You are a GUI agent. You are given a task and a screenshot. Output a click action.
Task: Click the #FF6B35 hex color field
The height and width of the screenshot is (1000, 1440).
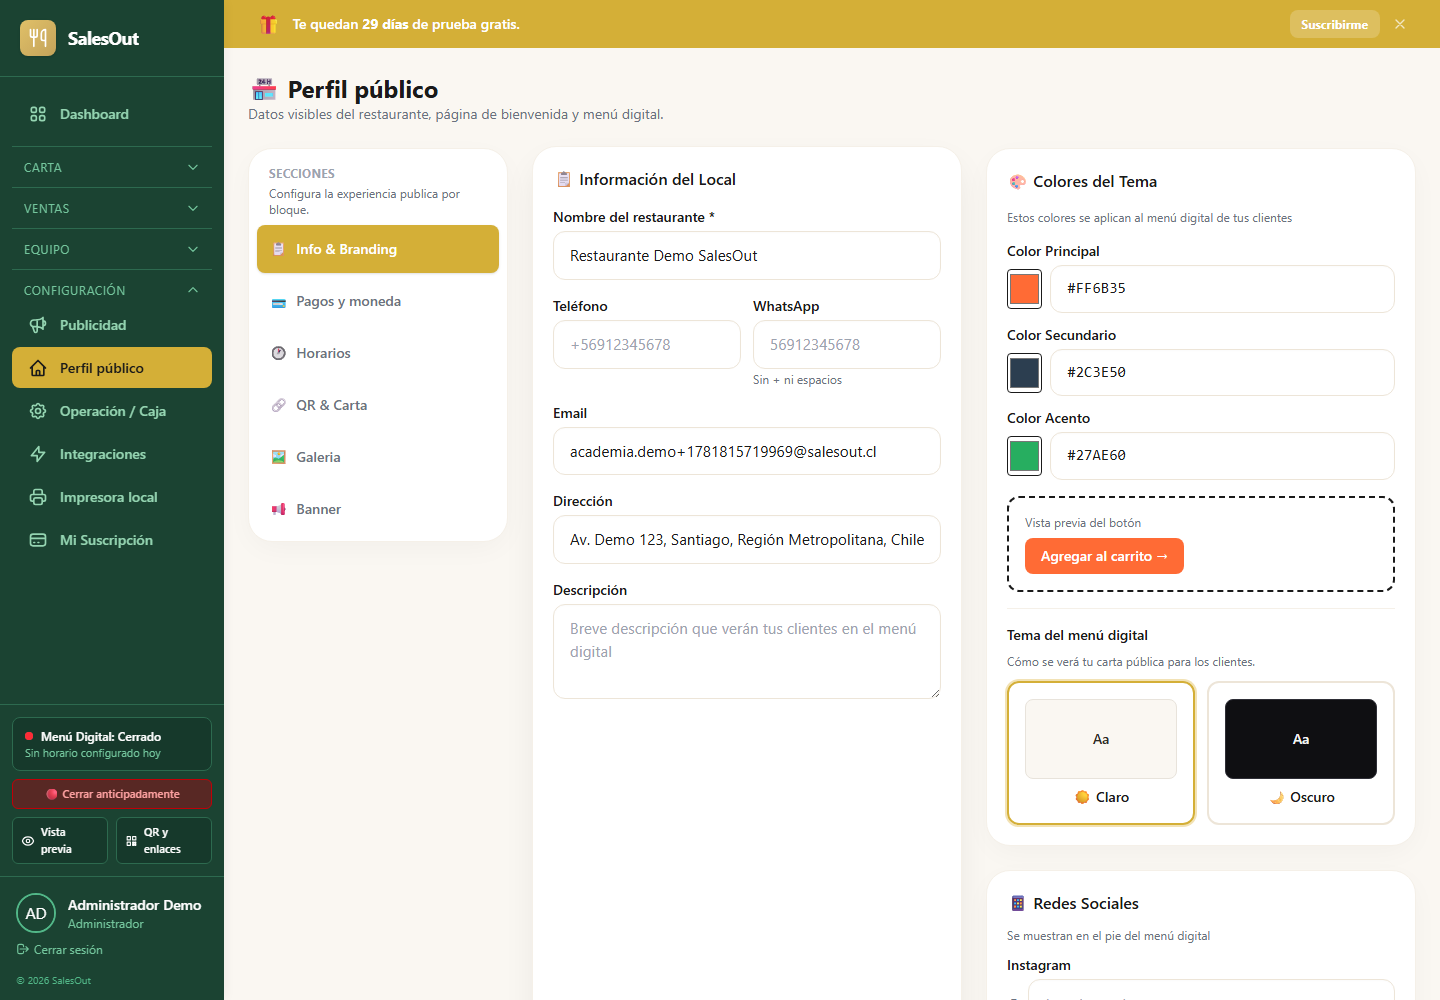[1222, 289]
